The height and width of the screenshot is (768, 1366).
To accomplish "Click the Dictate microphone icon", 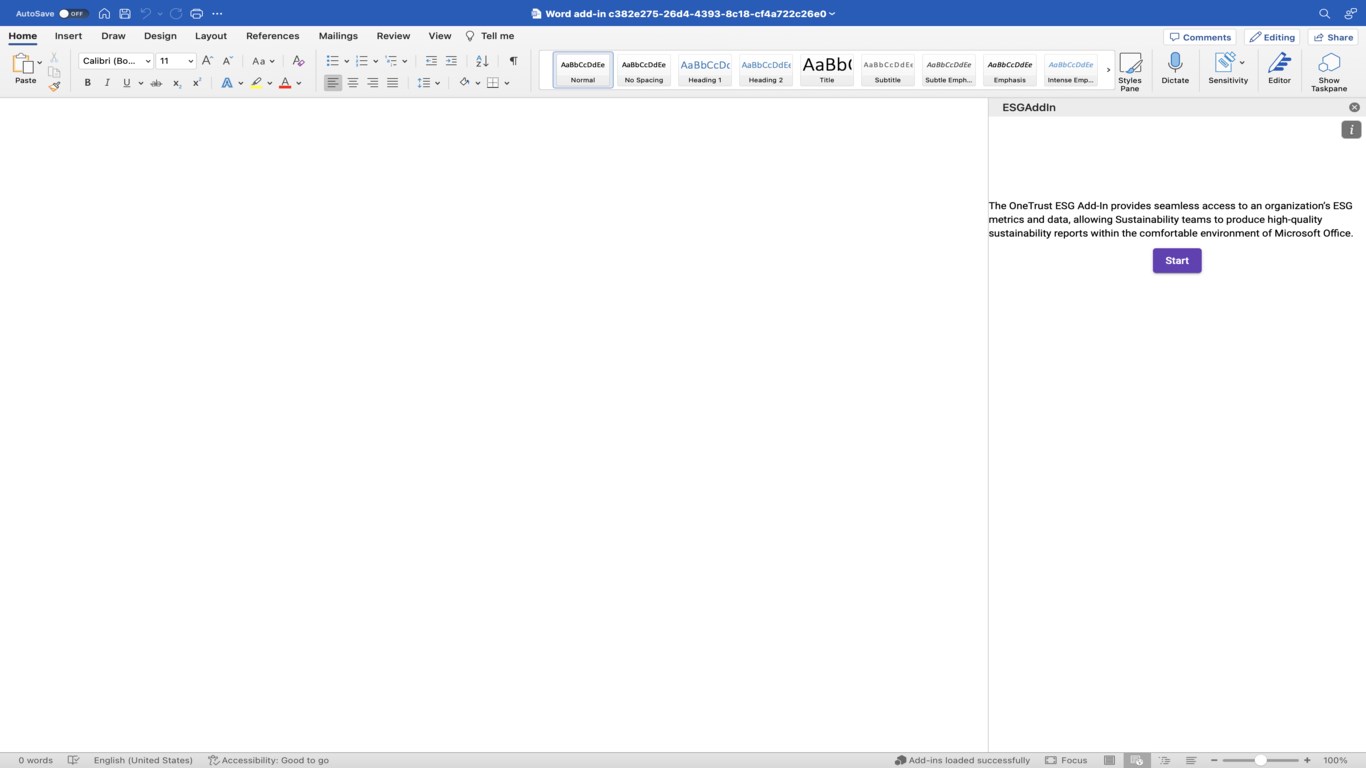I will 1175,69.
